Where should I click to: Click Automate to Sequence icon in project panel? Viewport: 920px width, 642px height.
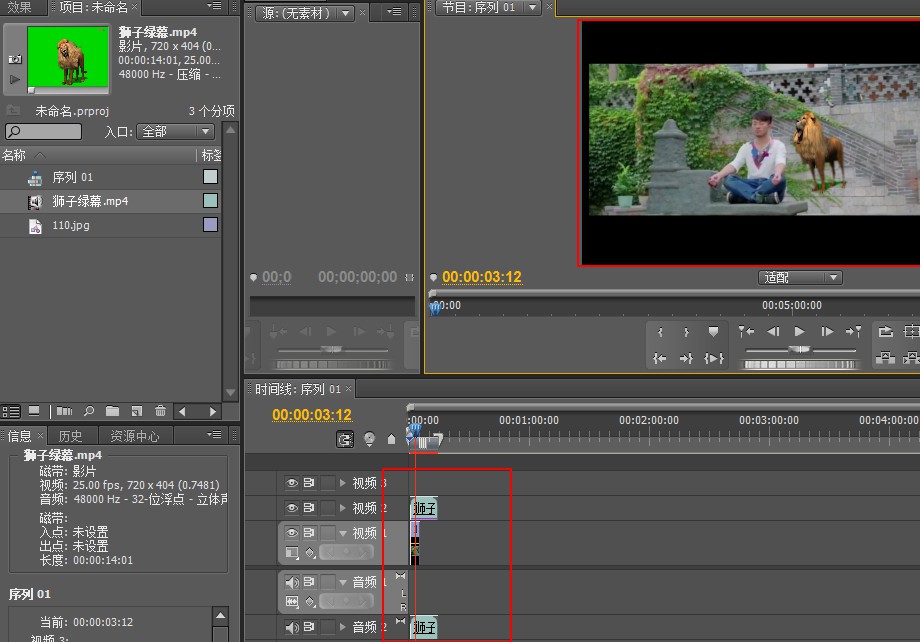[64, 411]
